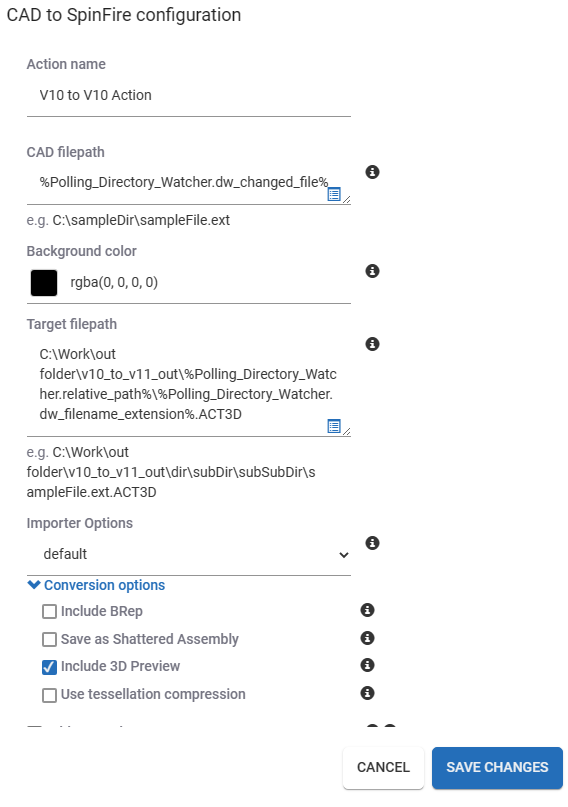Show info about Use tessellation compression
This screenshot has height=807, width=568.
tap(367, 693)
